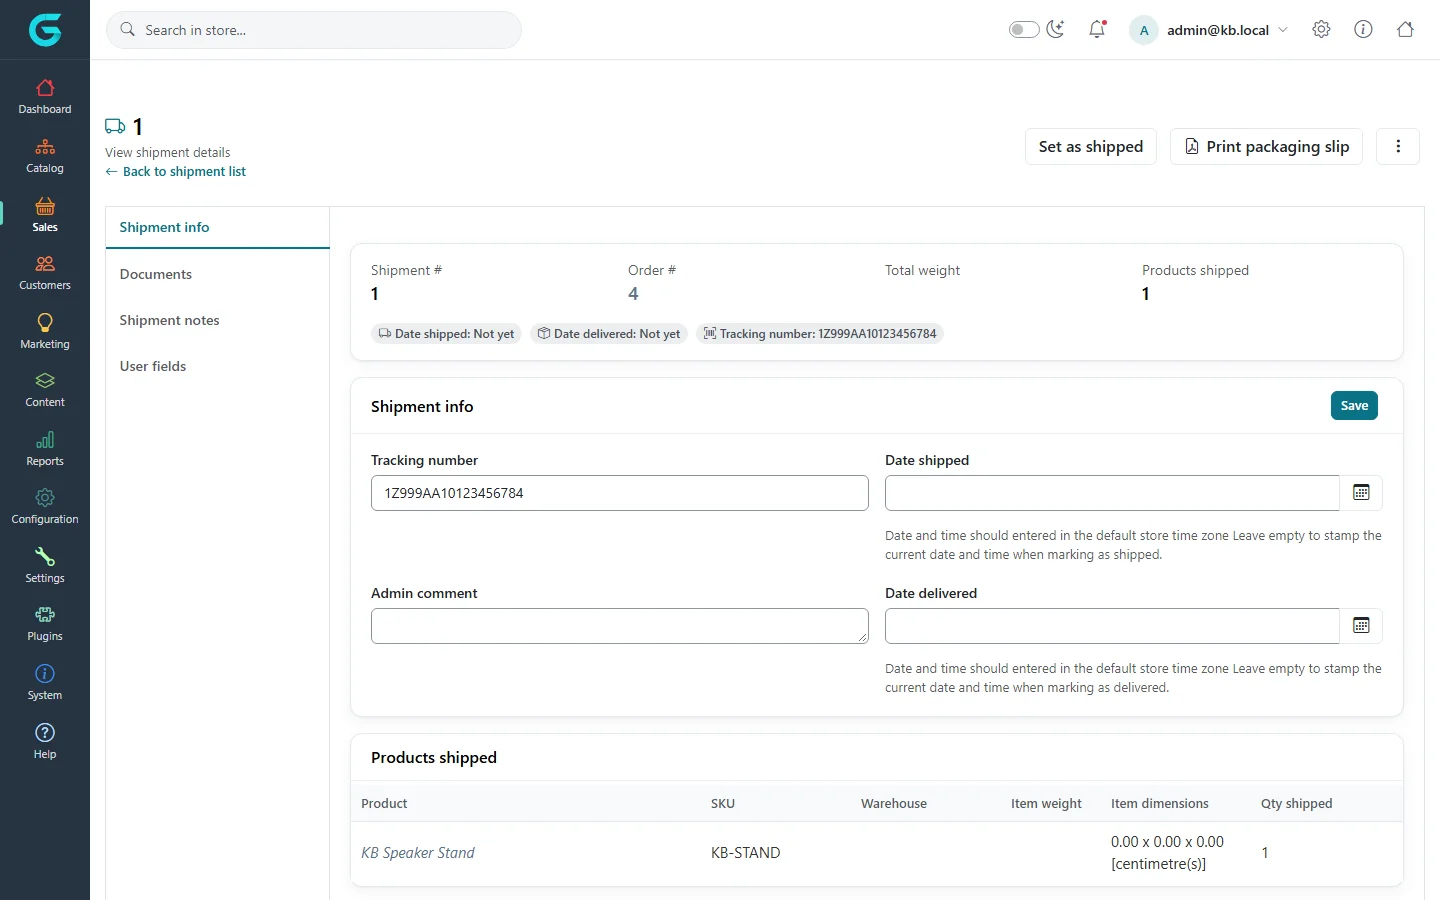Open the Sales sidebar section
The width and height of the screenshot is (1440, 900).
coord(45,215)
